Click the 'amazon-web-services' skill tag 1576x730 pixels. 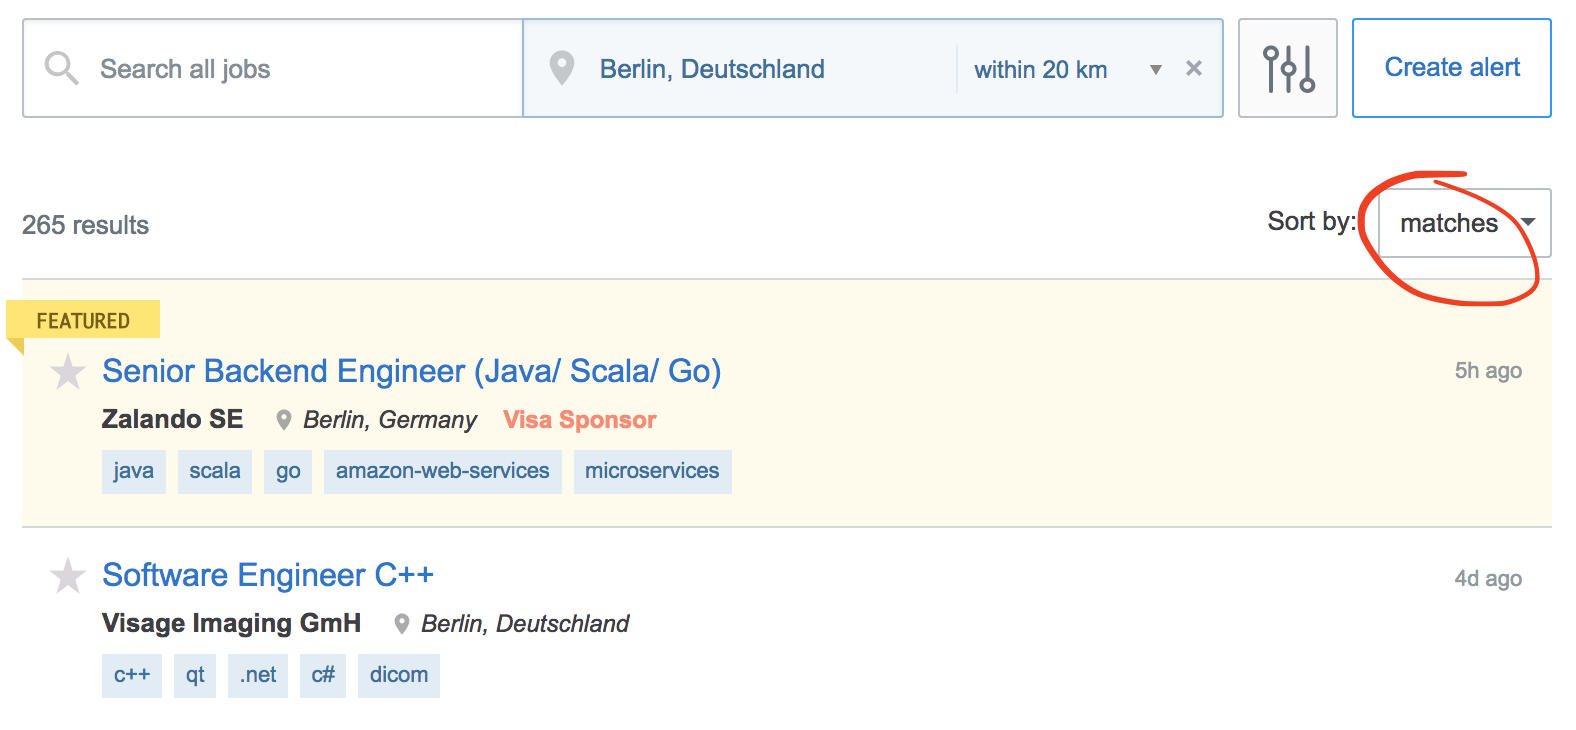[x=442, y=471]
